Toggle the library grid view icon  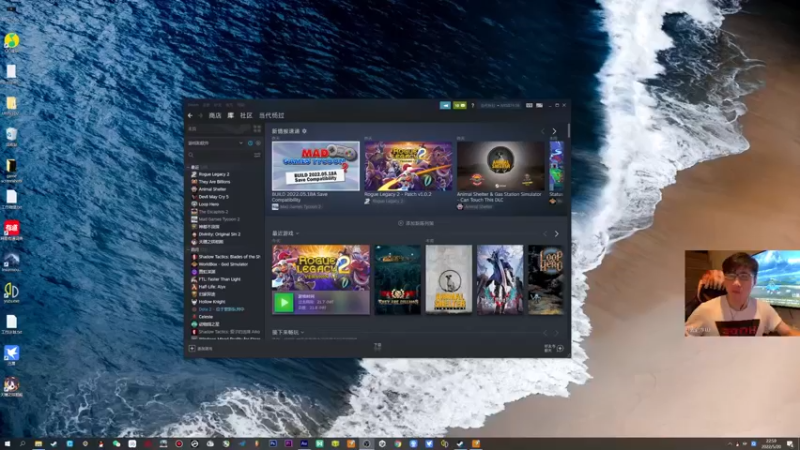[257, 129]
